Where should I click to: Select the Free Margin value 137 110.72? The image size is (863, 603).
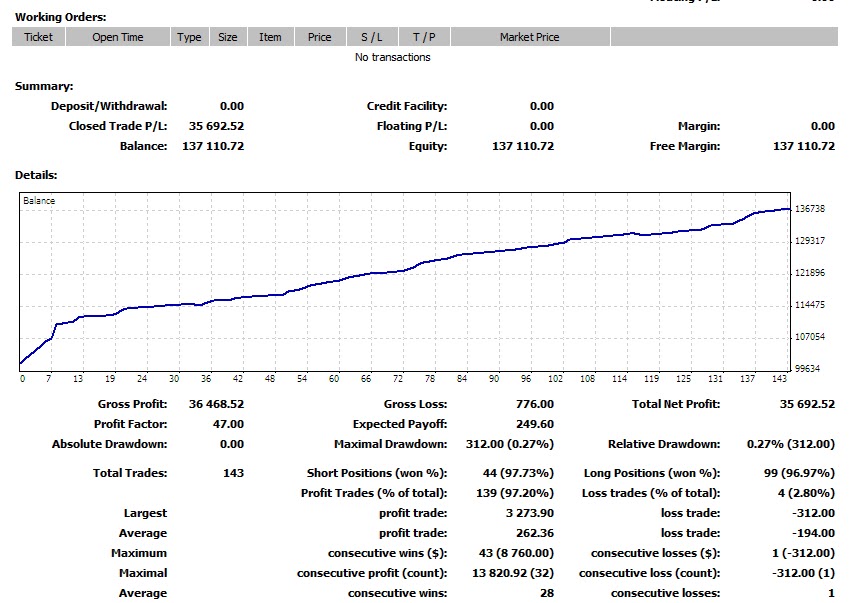804,146
